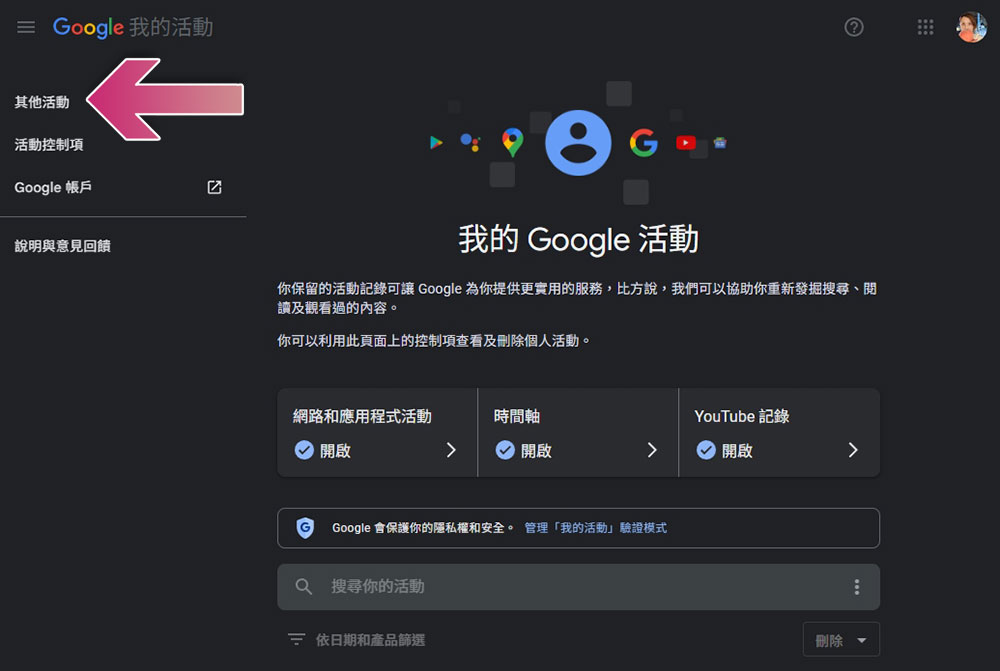Click the 搜尋你的活動 search field
The image size is (1000, 671).
578,587
